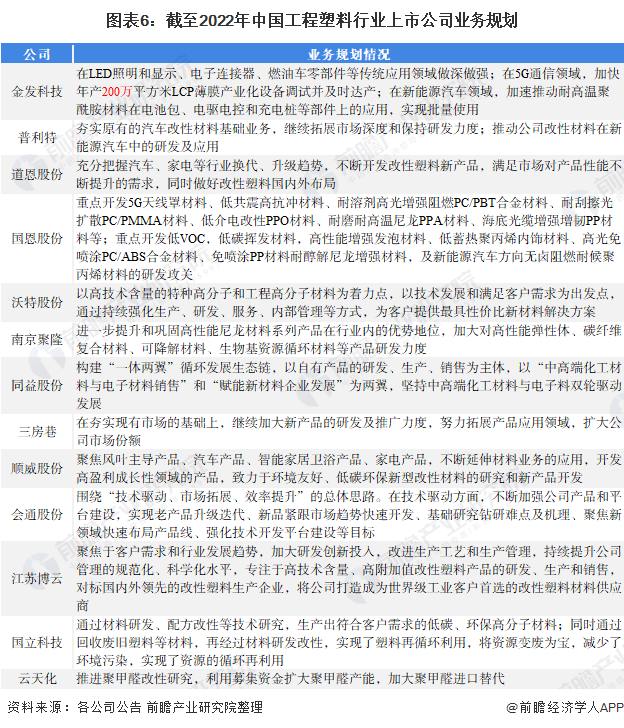Click 会通股份 plan text starting '围绕“技术驱动'
This screenshot has height=728, width=624.
[x=348, y=514]
